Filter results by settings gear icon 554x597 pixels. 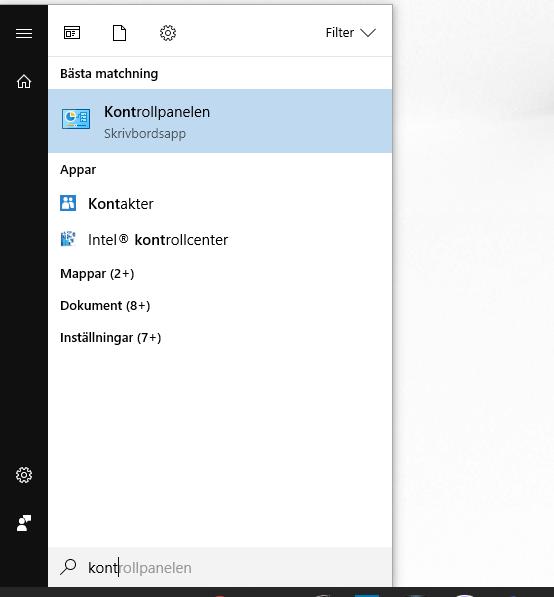click(x=168, y=33)
